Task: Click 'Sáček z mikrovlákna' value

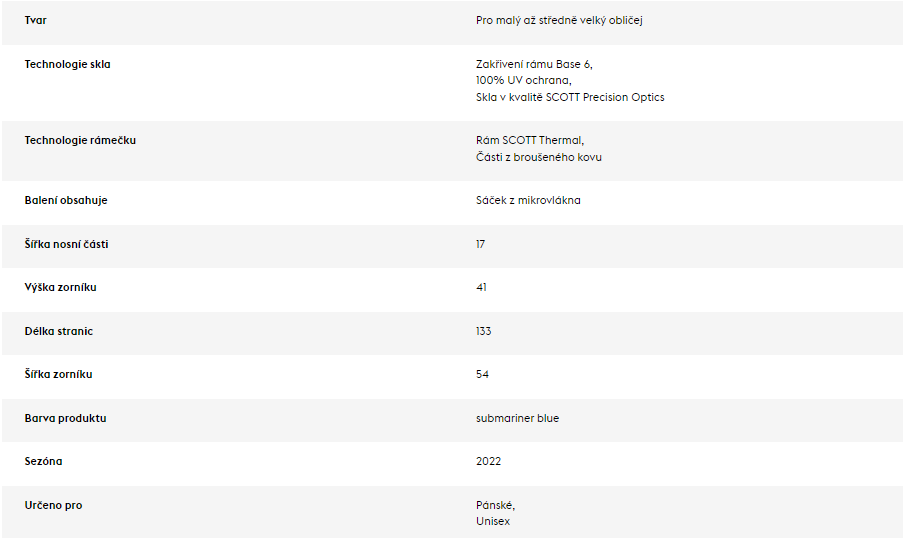Action: [528, 200]
